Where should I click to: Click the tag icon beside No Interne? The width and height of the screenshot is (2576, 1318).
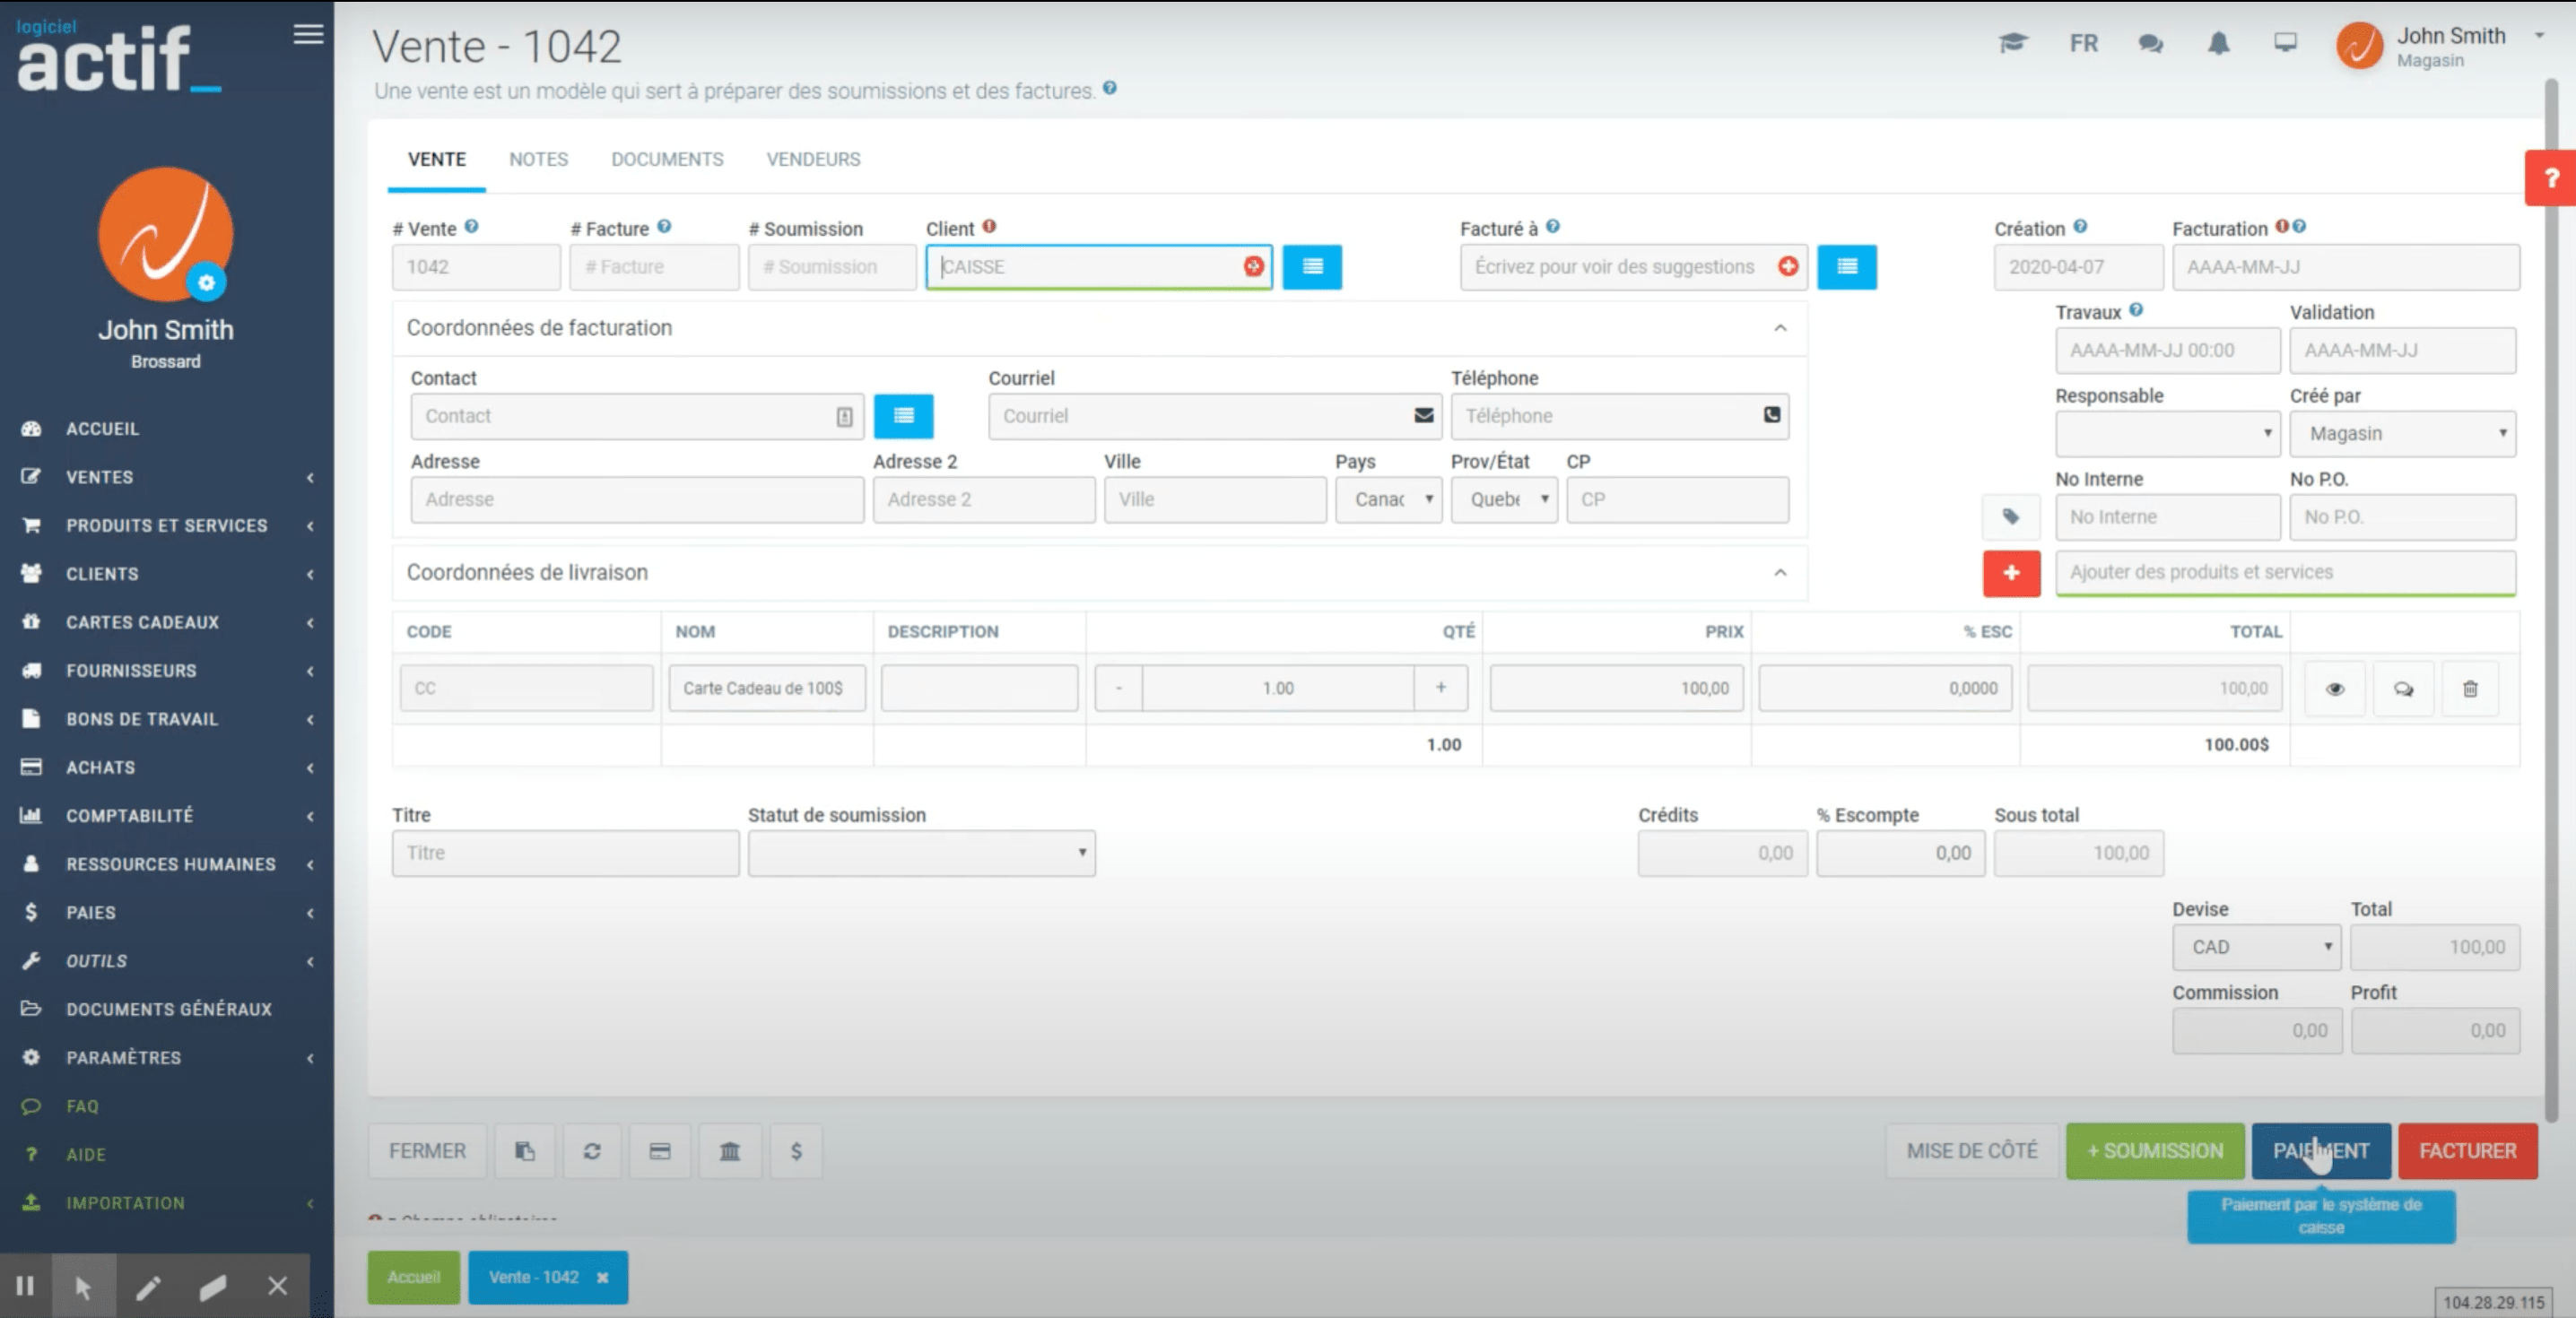click(2011, 517)
